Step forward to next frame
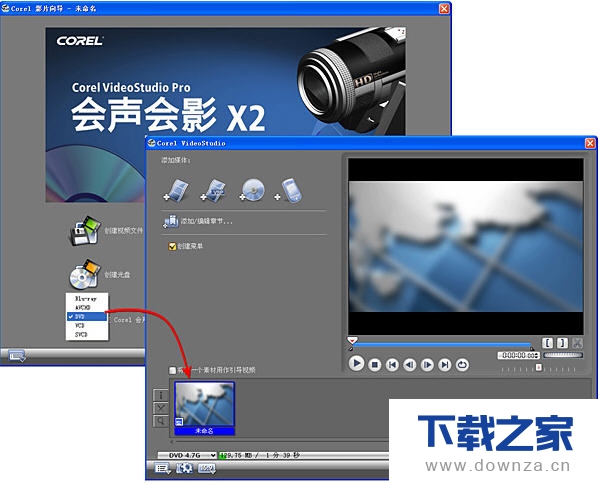Image resolution: width=599 pixels, height=484 pixels. coord(427,365)
